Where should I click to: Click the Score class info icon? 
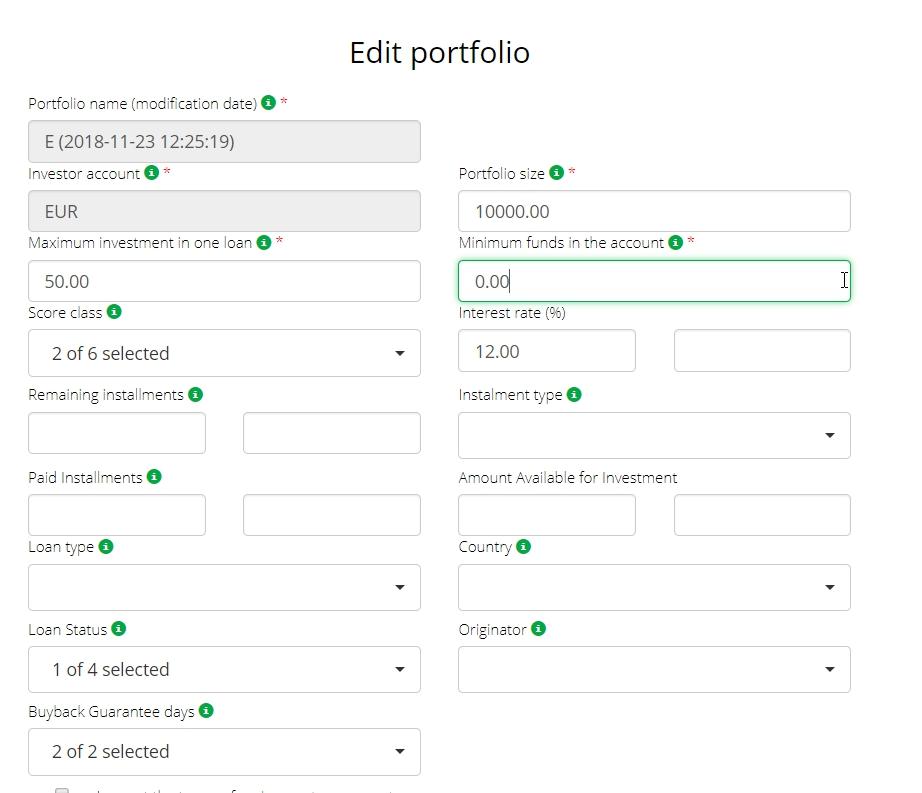click(x=114, y=312)
